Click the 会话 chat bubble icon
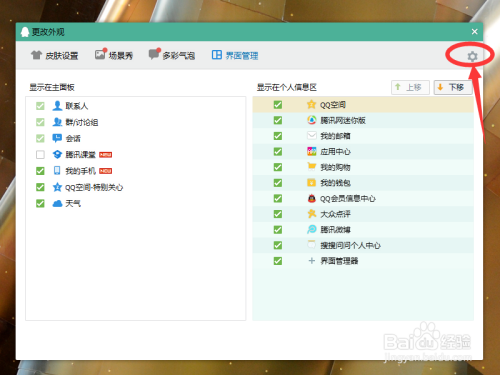This screenshot has height=375, width=500. pyautogui.click(x=57, y=138)
